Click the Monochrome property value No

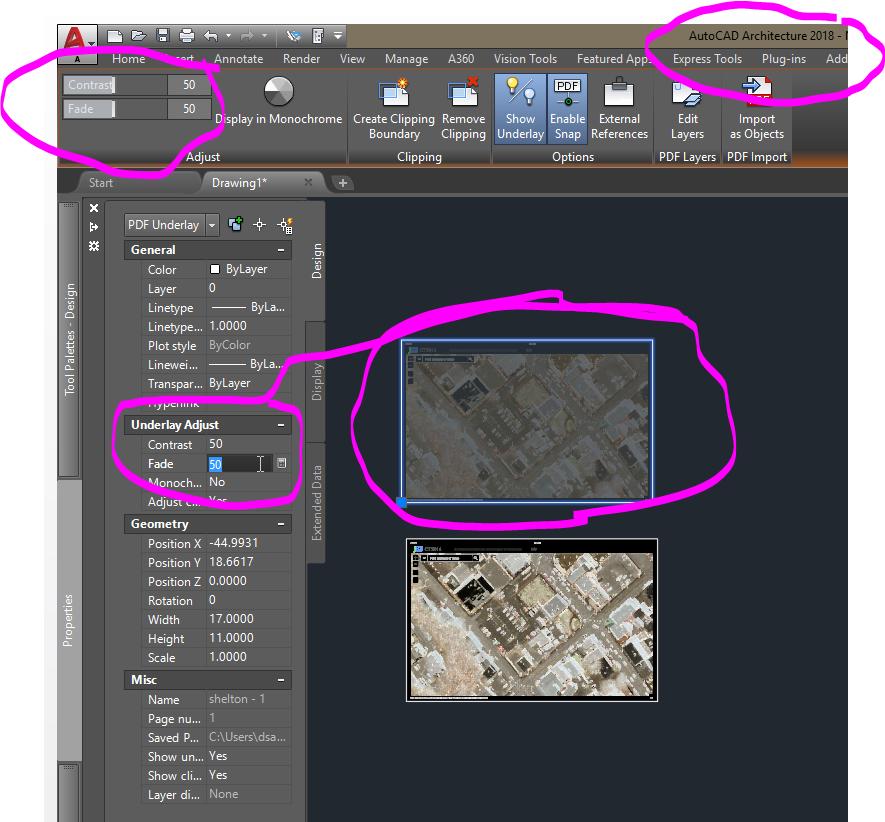point(249,482)
